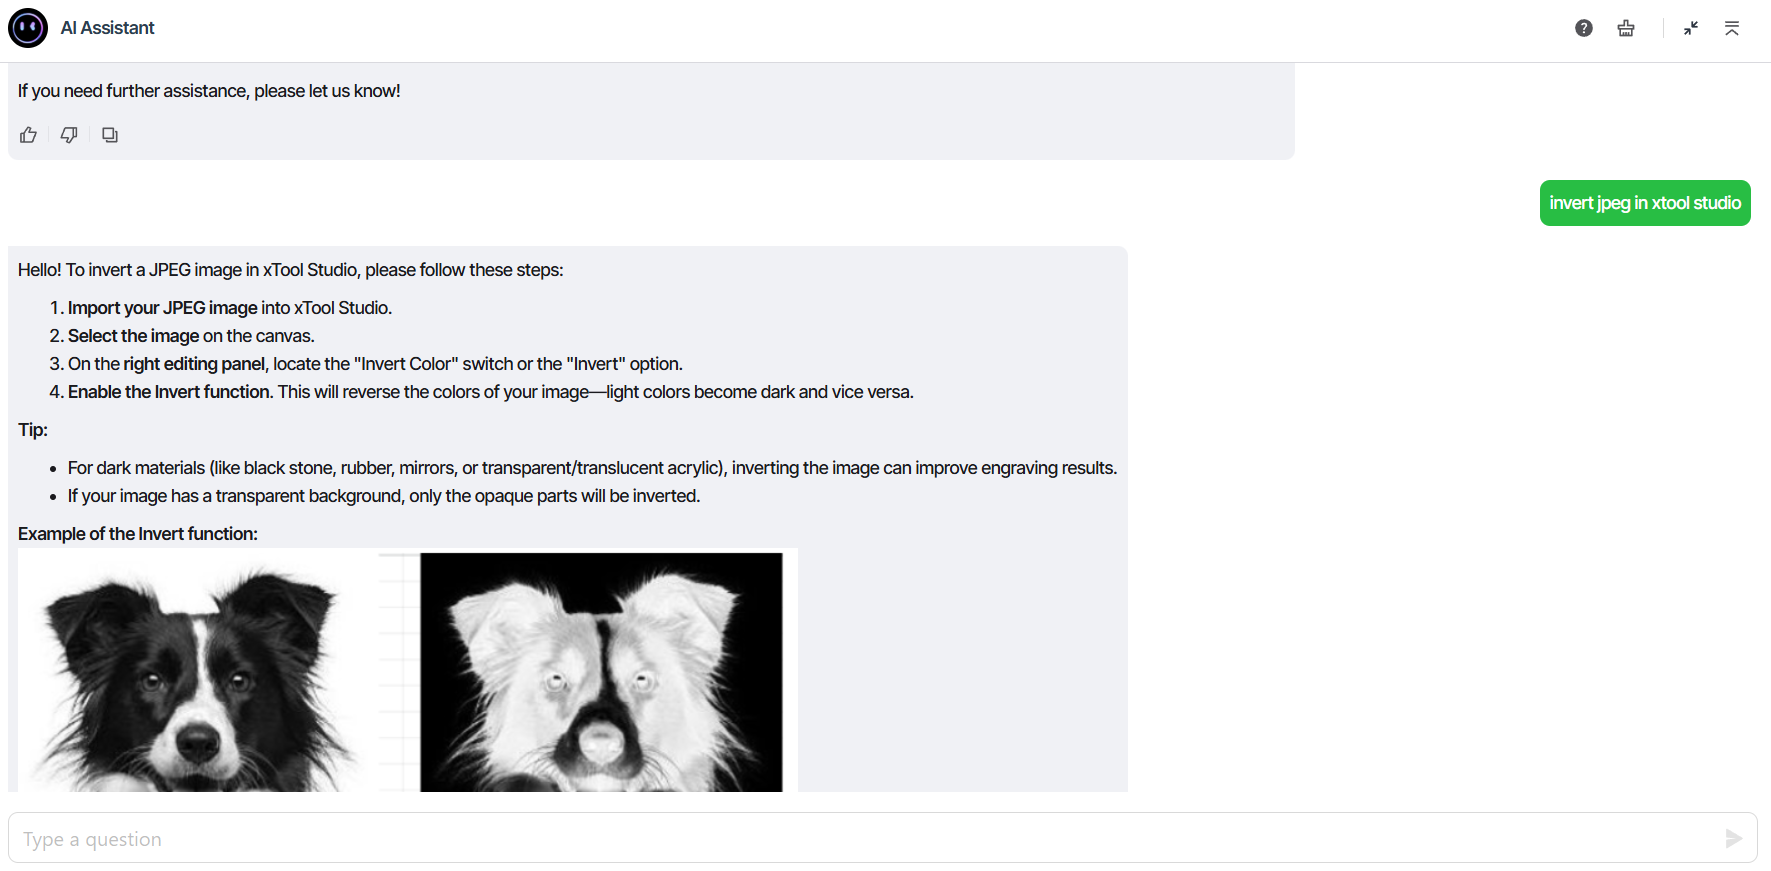1771x871 pixels.
Task: Click the AI Assistant title text
Action: point(107,28)
